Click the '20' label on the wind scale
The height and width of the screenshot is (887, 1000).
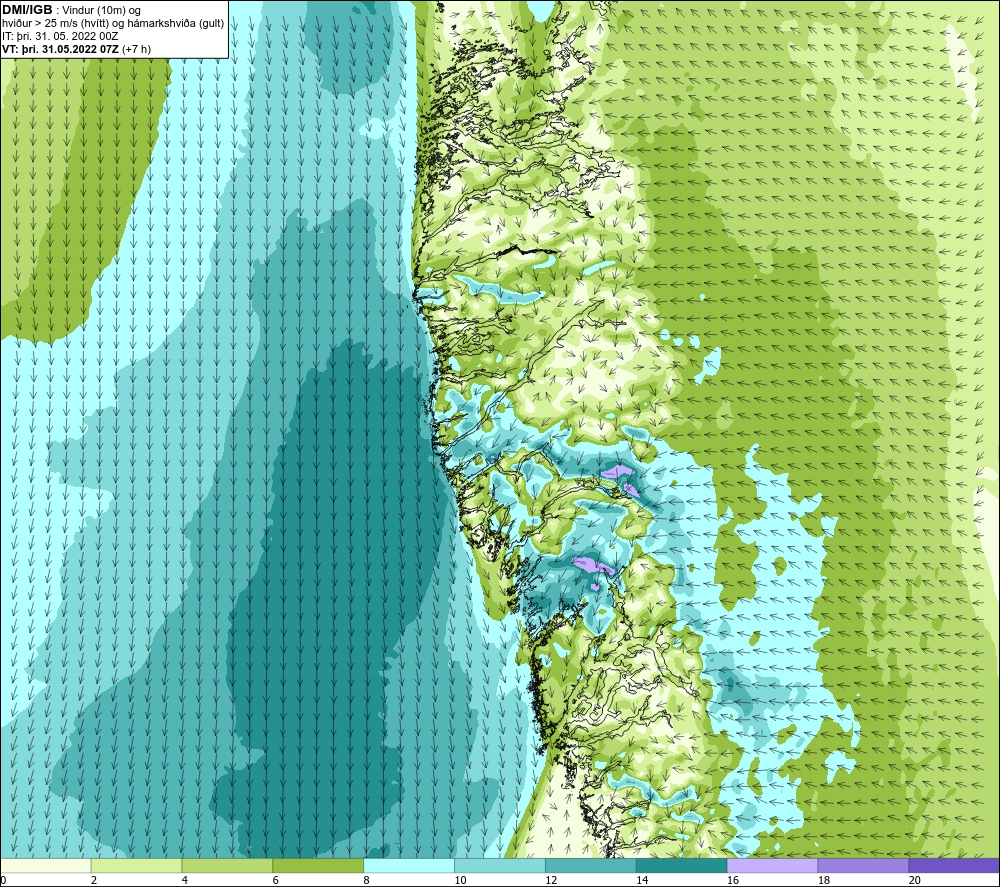coord(915,880)
